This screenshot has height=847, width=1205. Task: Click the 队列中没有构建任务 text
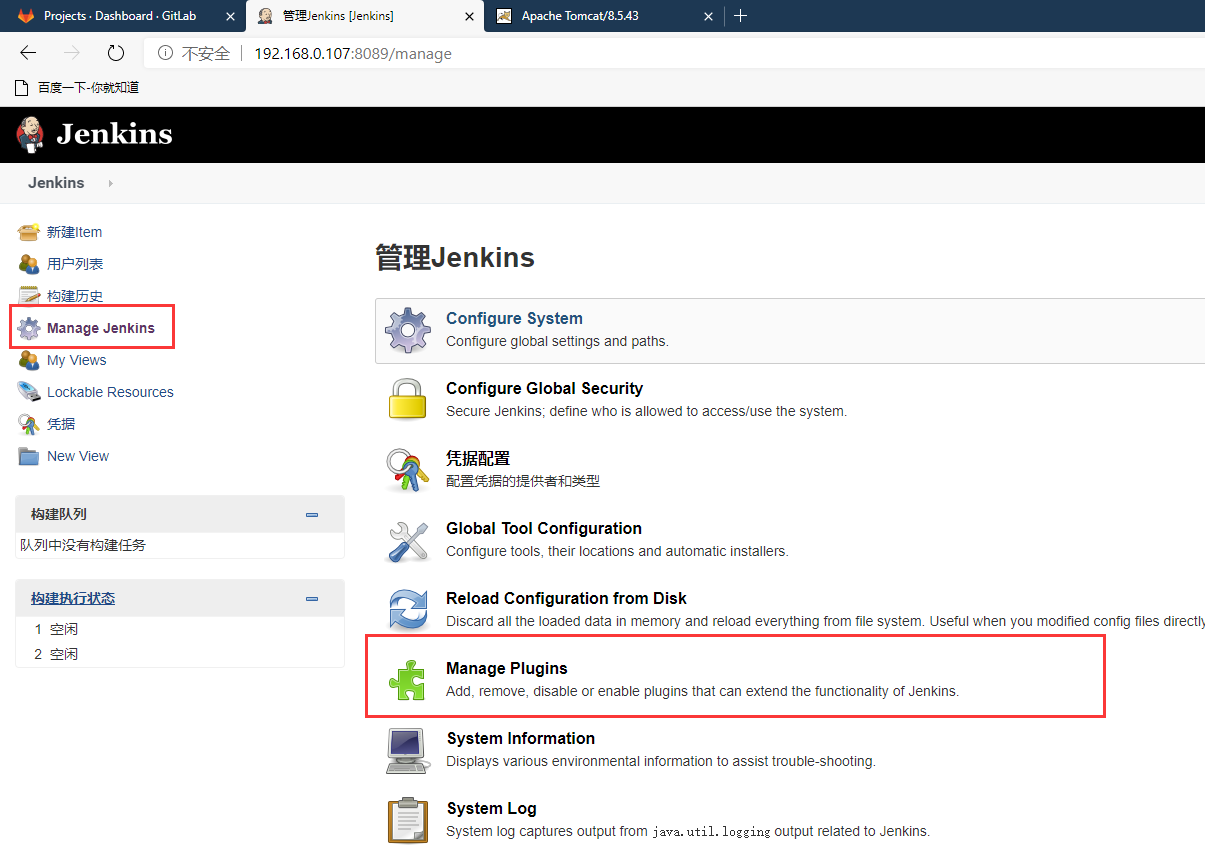tap(83, 545)
